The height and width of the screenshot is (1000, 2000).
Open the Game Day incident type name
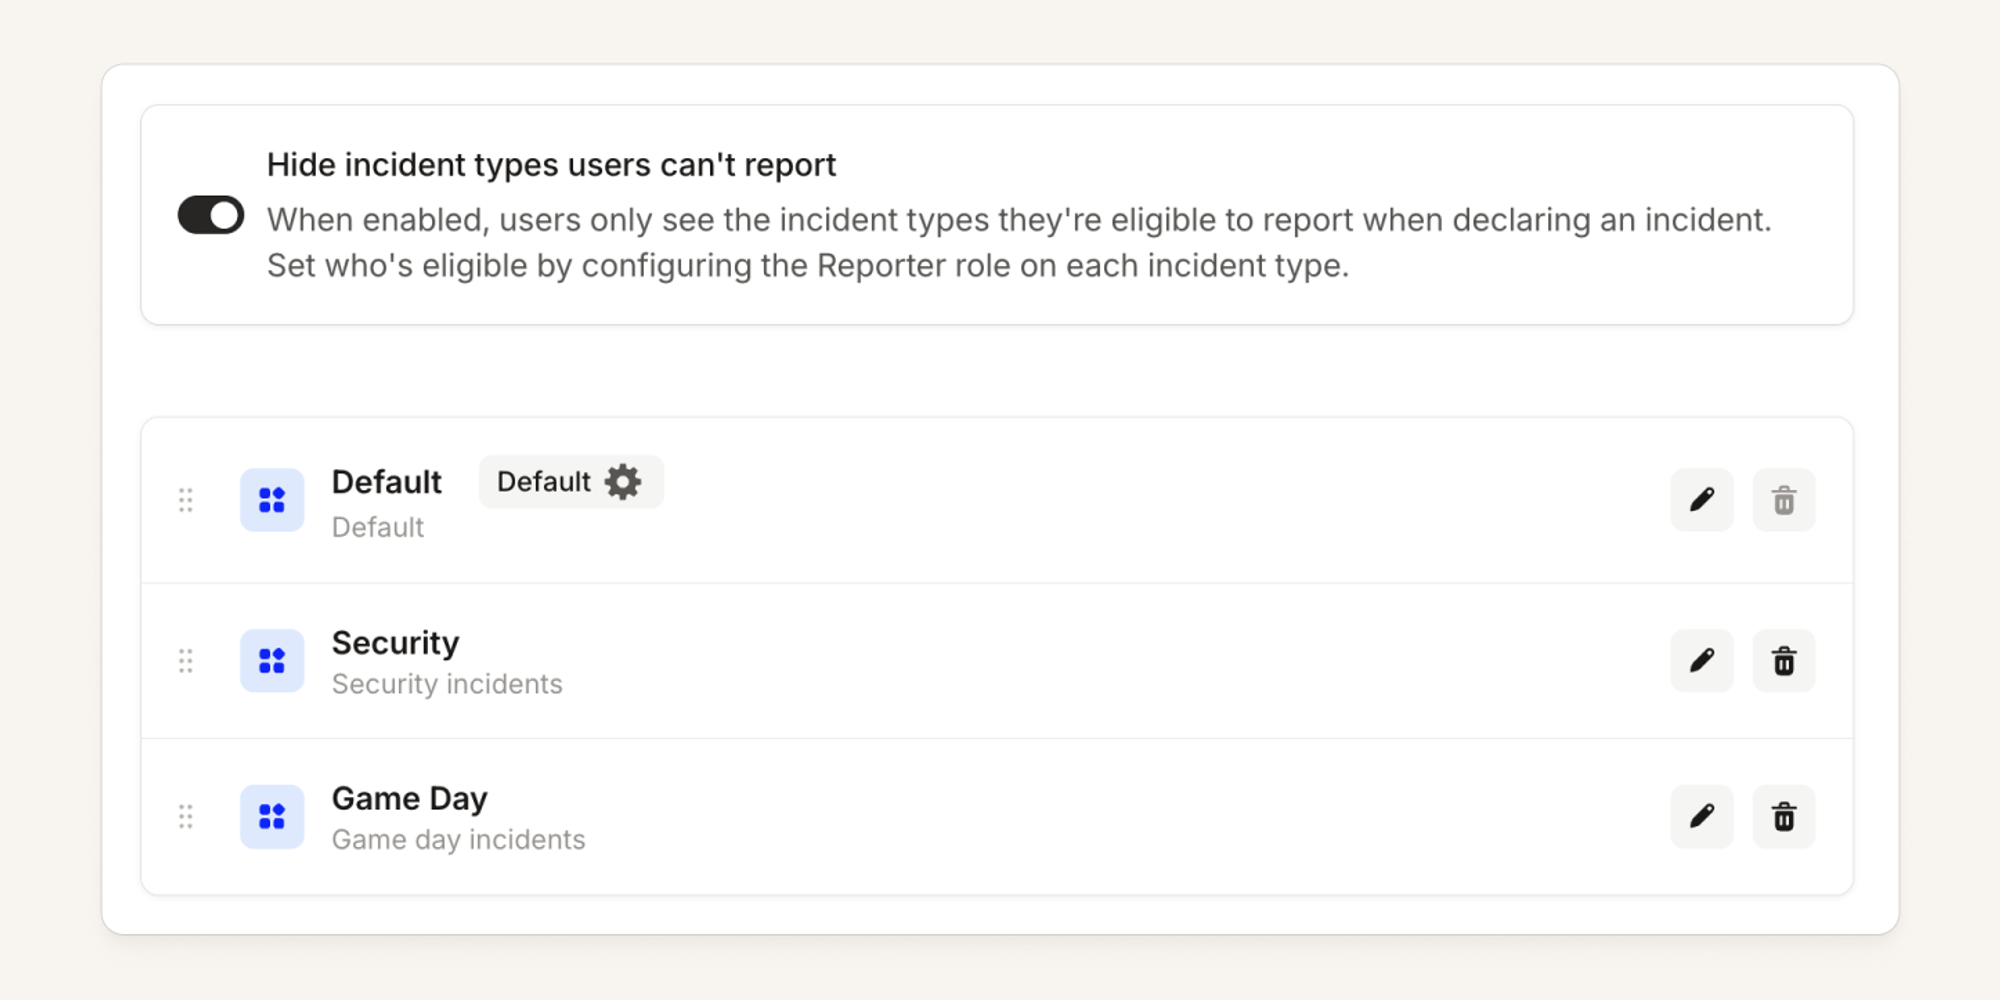(x=410, y=799)
